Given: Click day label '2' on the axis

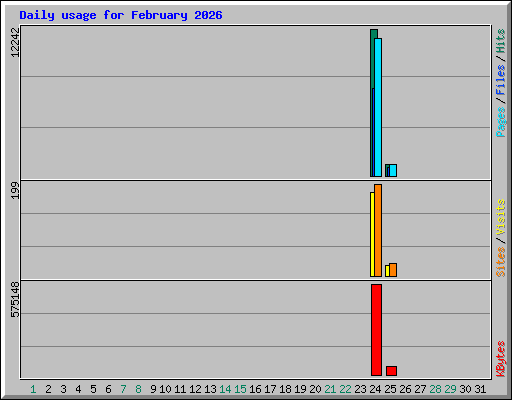Looking at the screenshot, I should (48, 389).
